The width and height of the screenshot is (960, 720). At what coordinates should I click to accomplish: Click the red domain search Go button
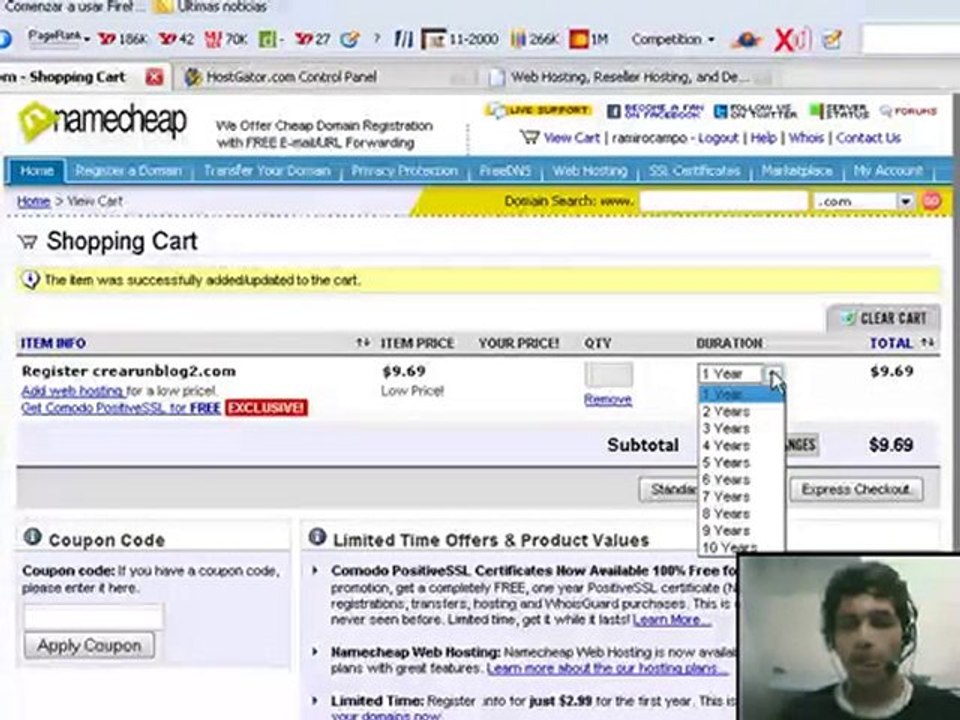coord(932,201)
